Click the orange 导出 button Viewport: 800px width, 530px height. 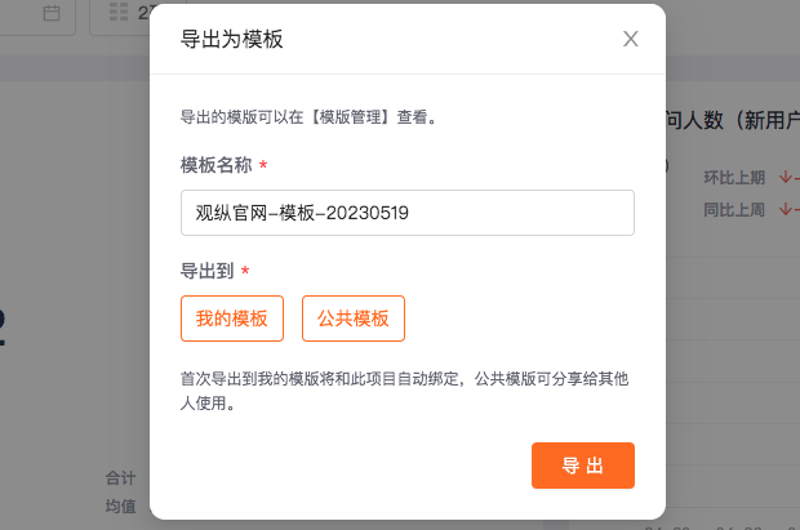click(x=583, y=465)
